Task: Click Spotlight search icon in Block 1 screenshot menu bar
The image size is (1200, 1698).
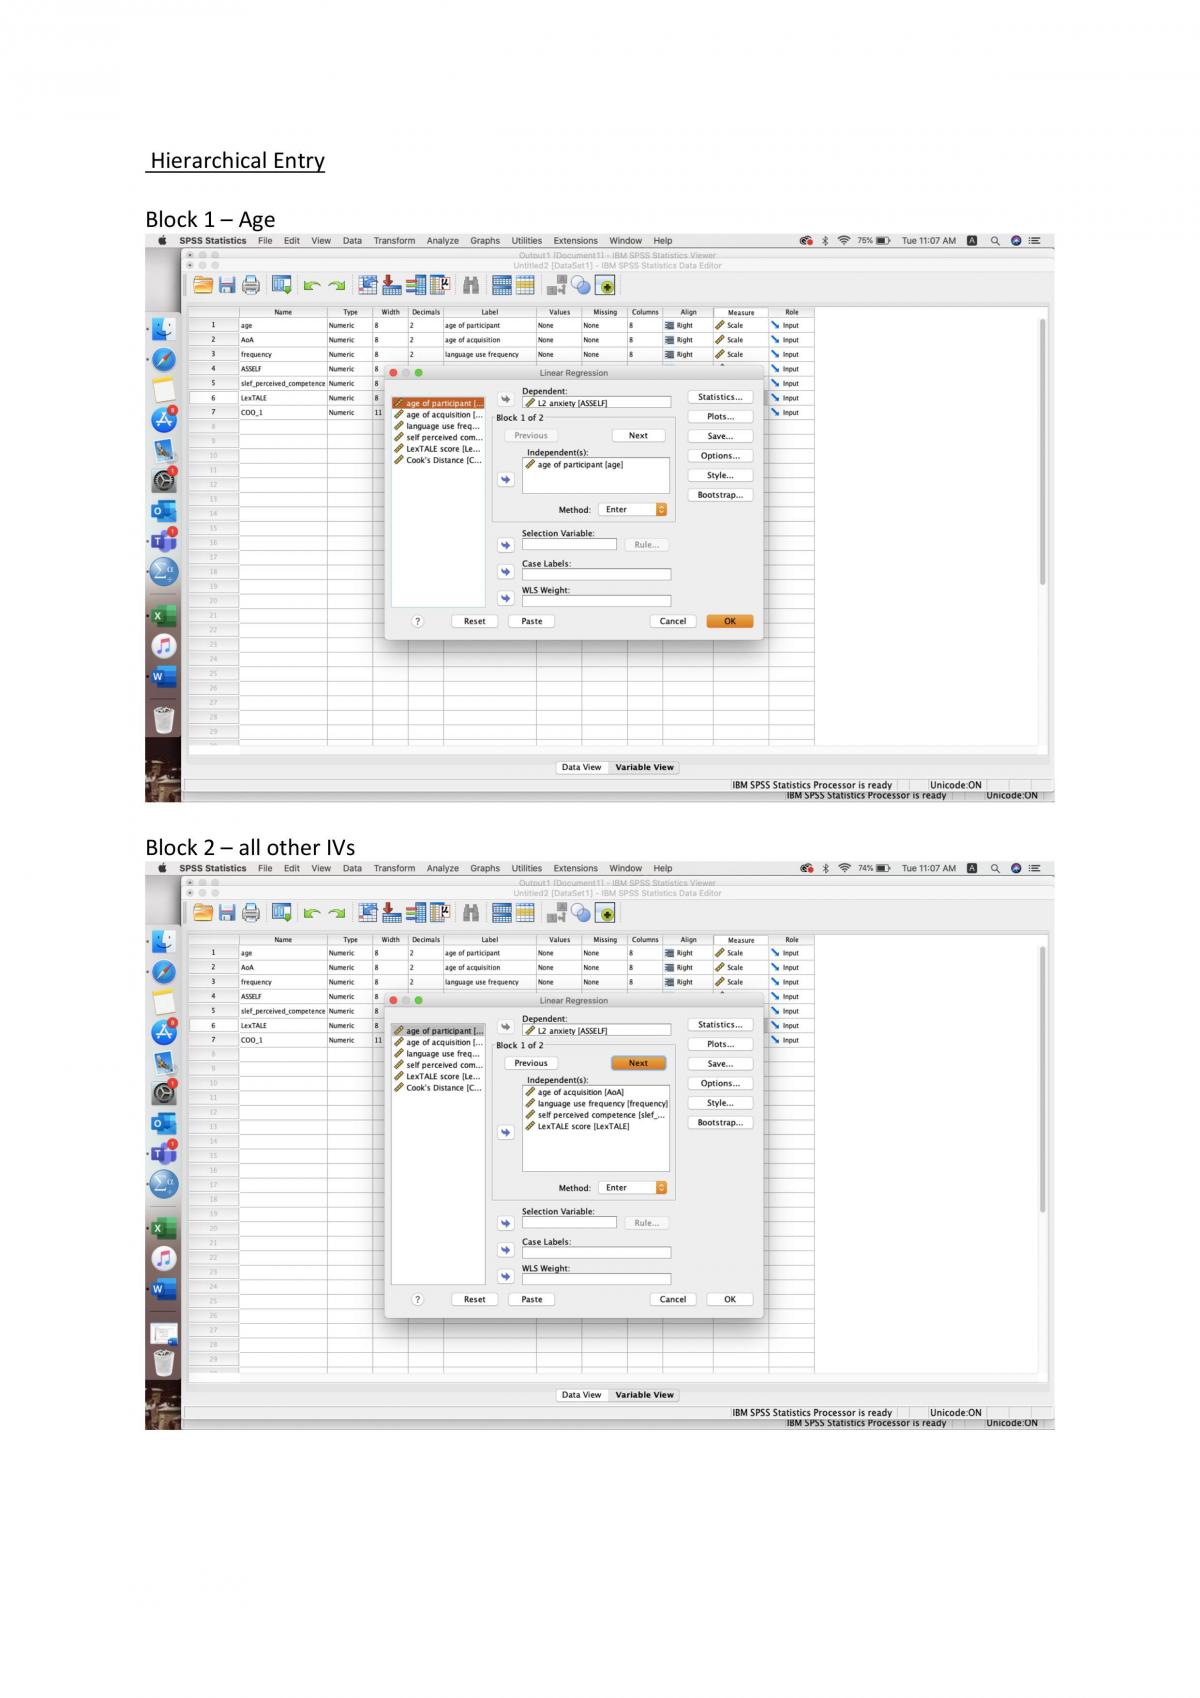Action: pos(995,240)
